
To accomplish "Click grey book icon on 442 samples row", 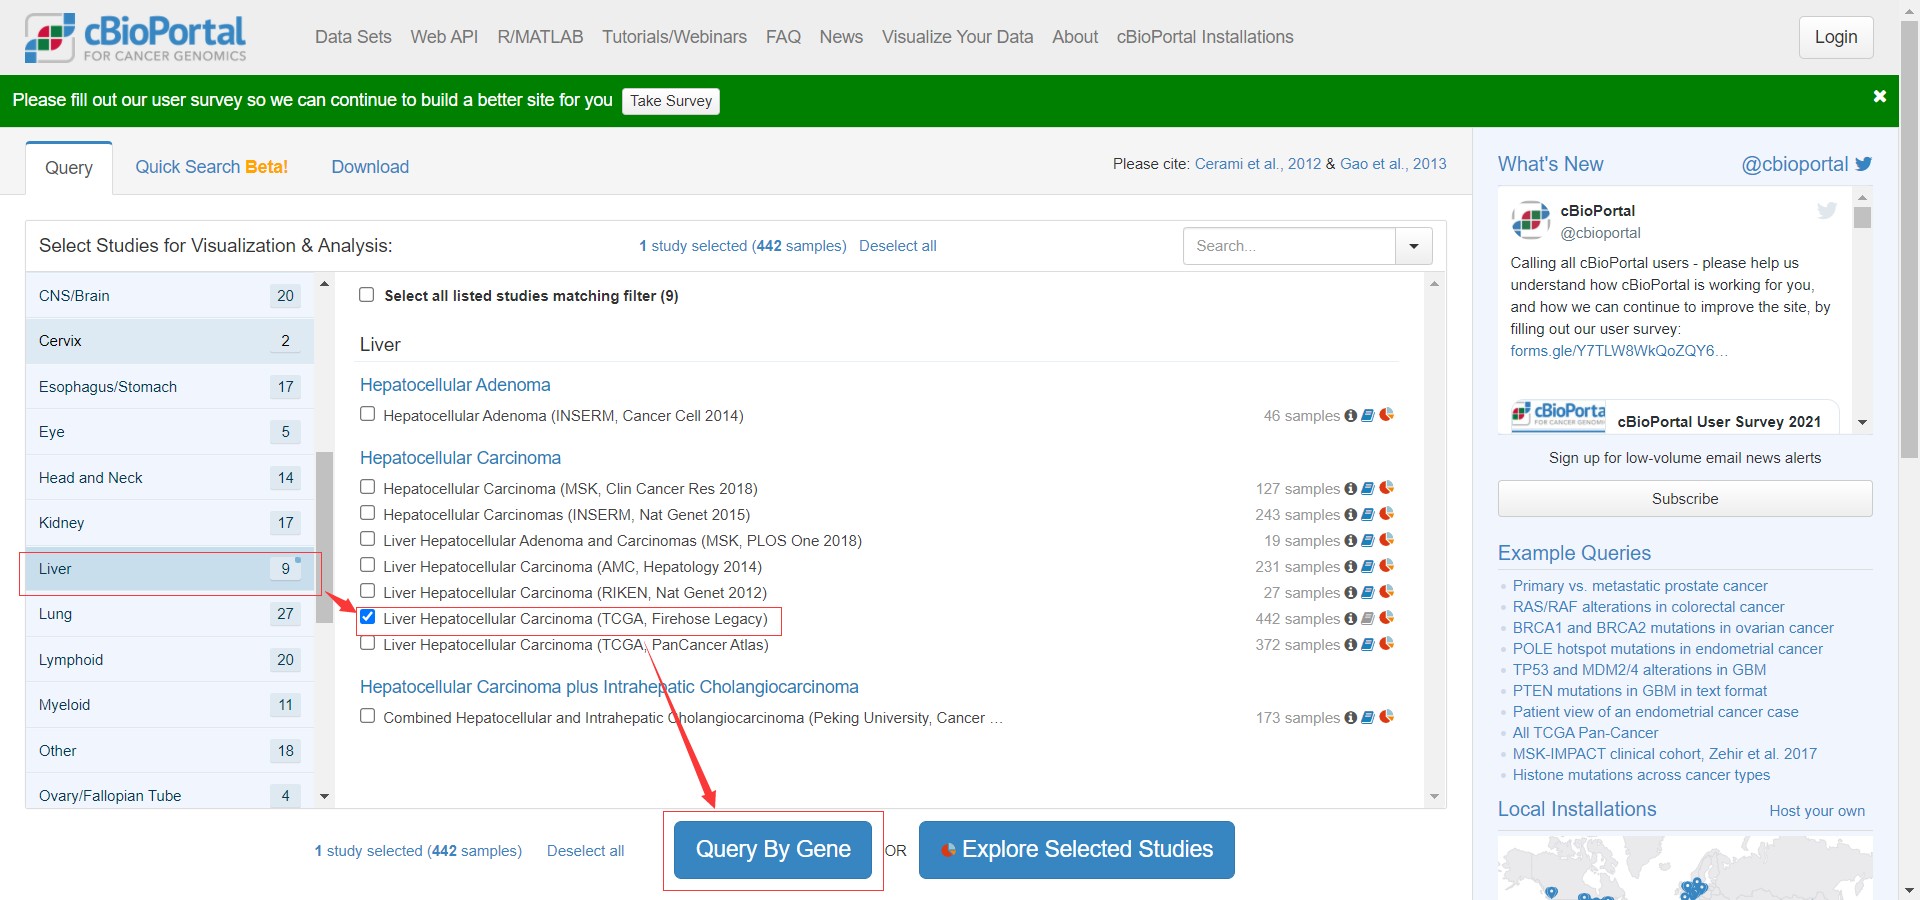I will click(x=1368, y=619).
